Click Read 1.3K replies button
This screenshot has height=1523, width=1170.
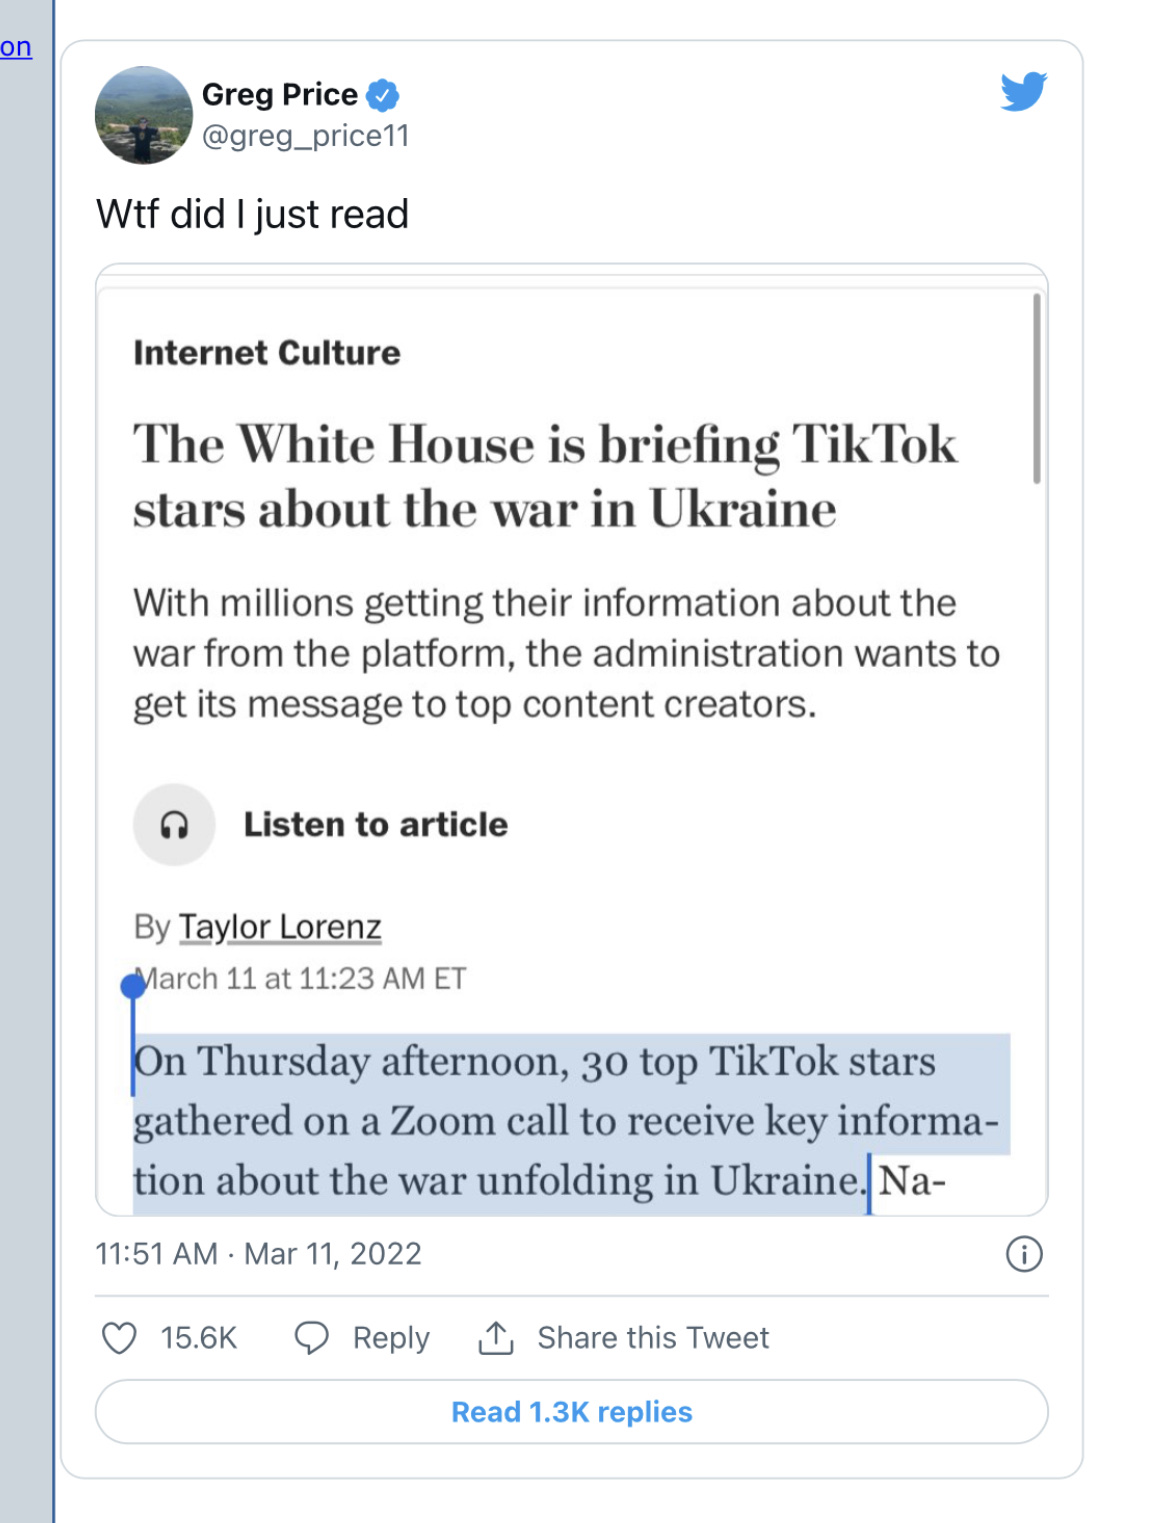click(572, 1412)
